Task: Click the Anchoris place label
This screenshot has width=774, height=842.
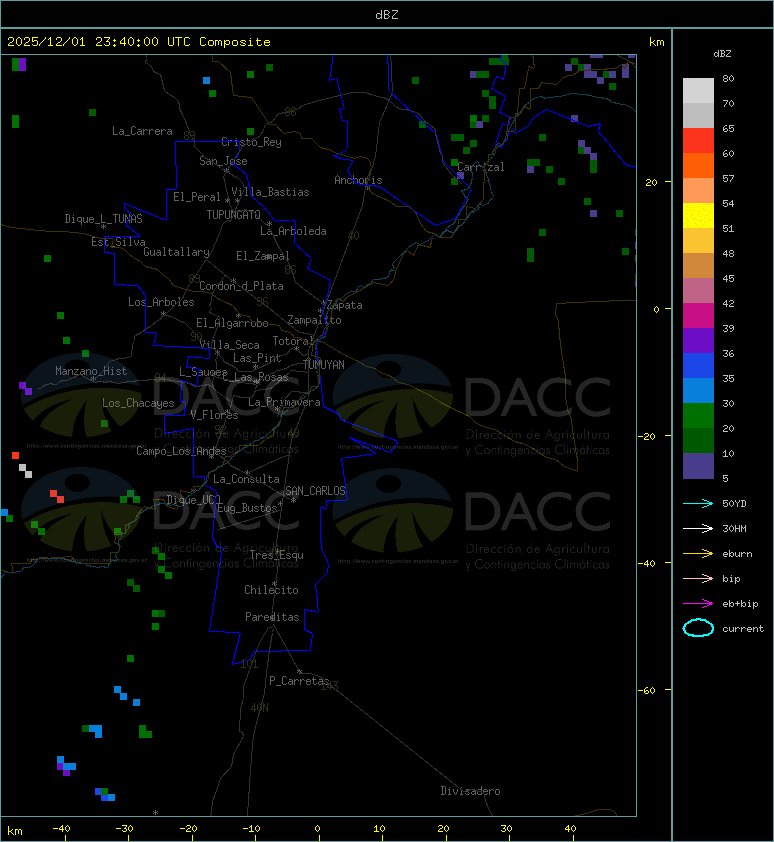Action: (358, 180)
